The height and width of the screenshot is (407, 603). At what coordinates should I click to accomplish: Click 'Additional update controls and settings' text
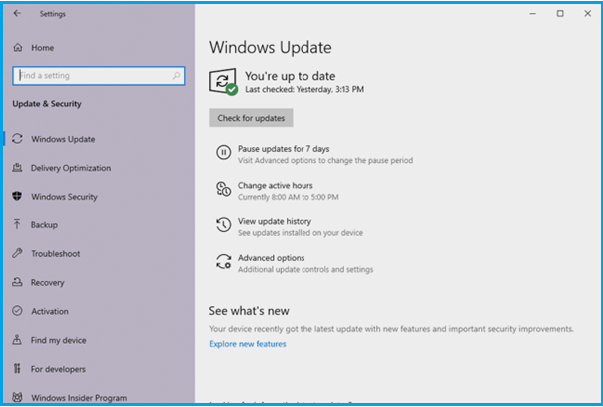305,269
